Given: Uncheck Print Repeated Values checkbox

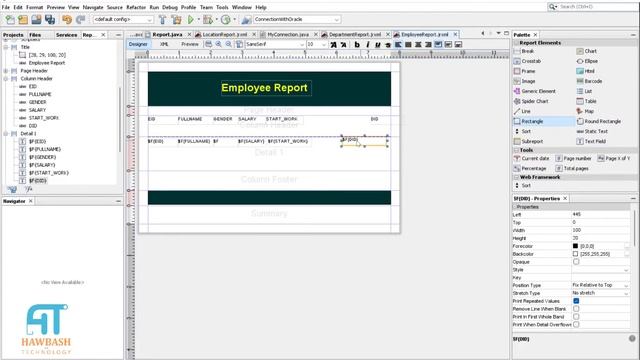Looking at the screenshot, I should point(576,301).
